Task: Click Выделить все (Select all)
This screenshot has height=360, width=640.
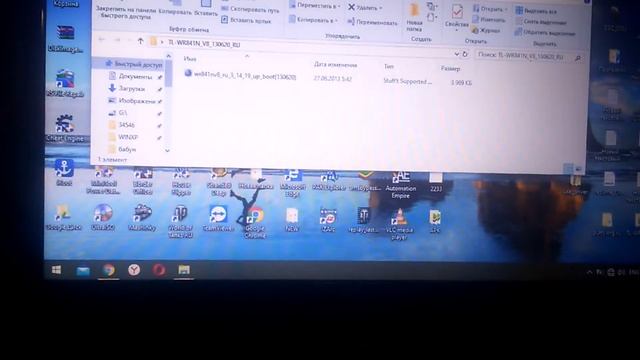Action: (536, 11)
